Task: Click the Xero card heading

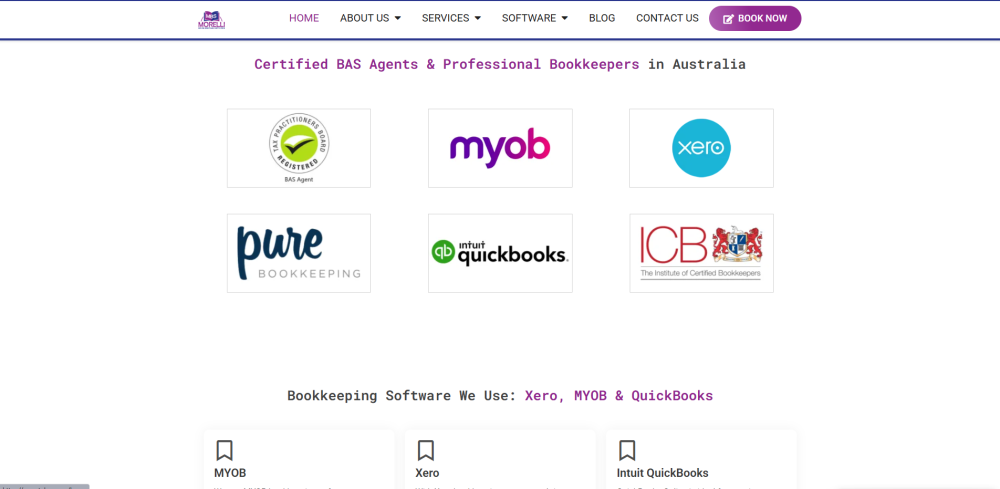Action: point(427,473)
